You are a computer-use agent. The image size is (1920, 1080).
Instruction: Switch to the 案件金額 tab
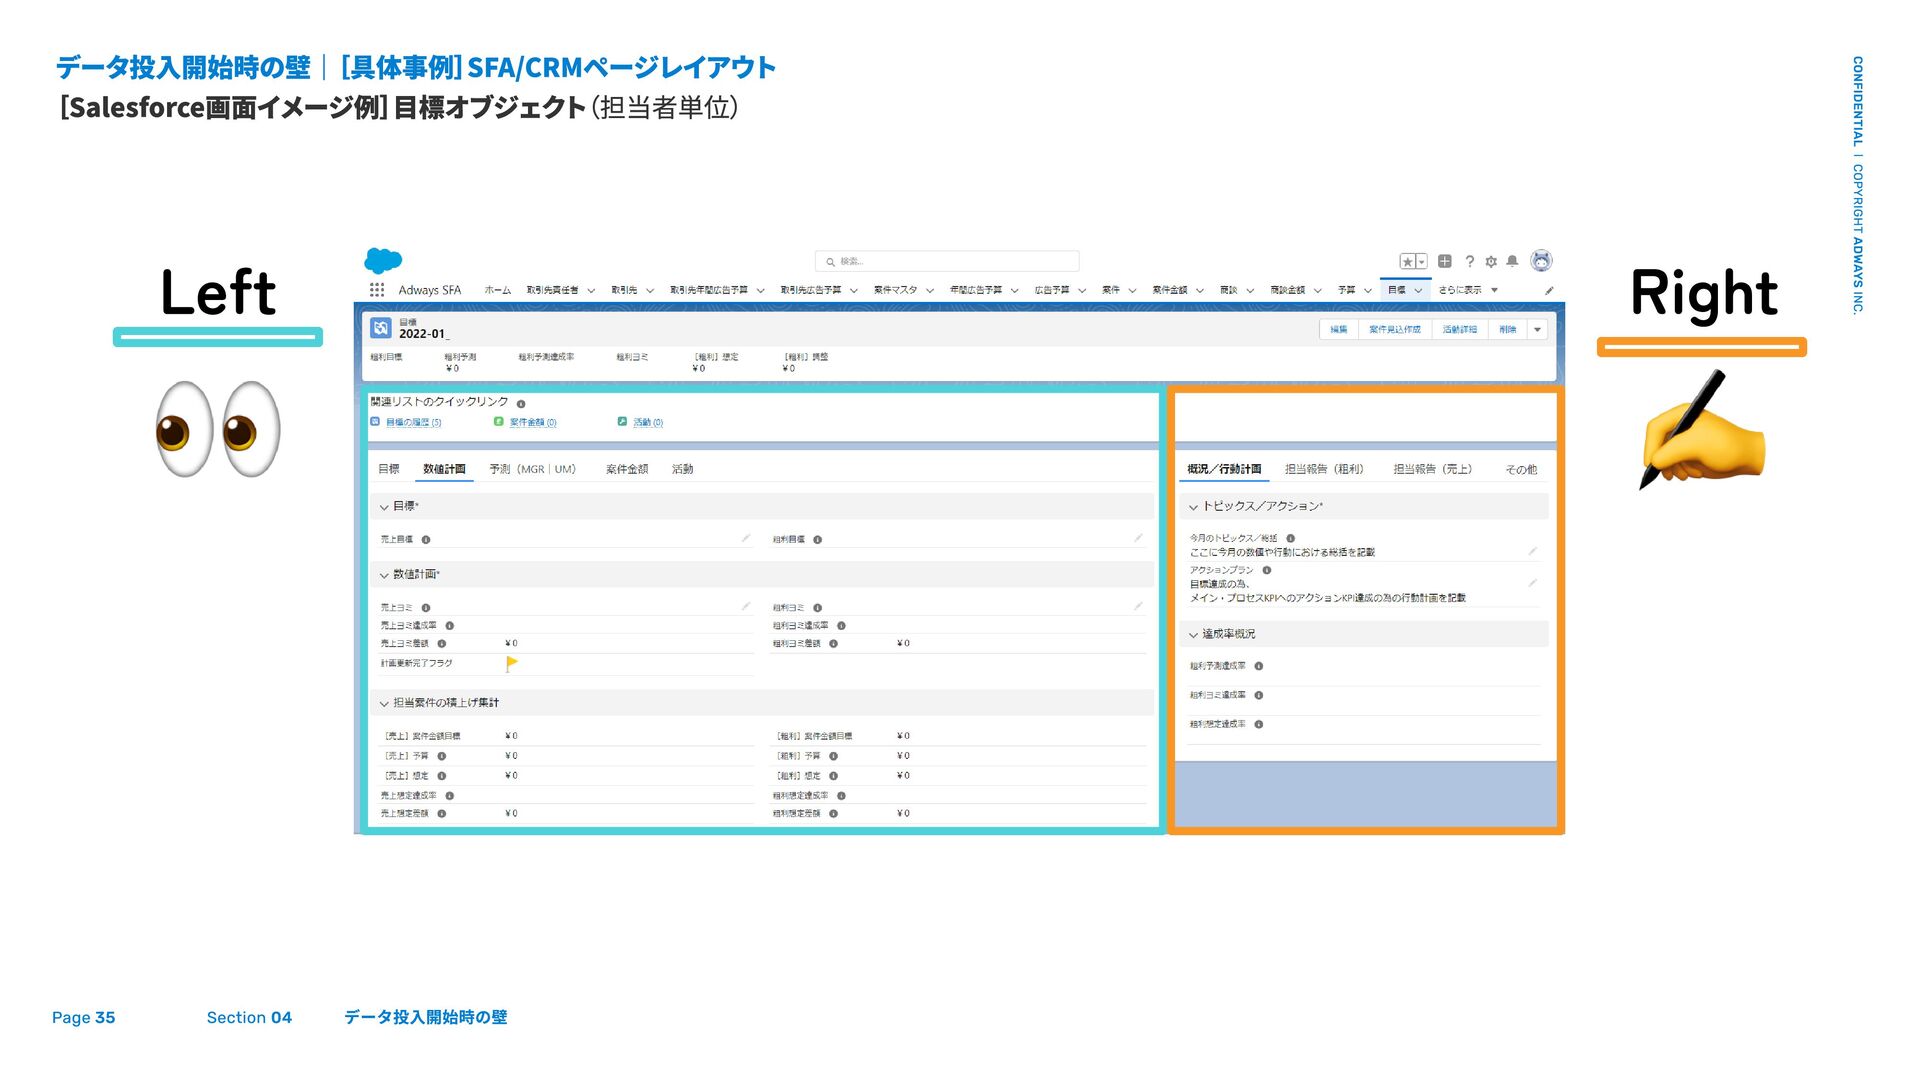(627, 469)
